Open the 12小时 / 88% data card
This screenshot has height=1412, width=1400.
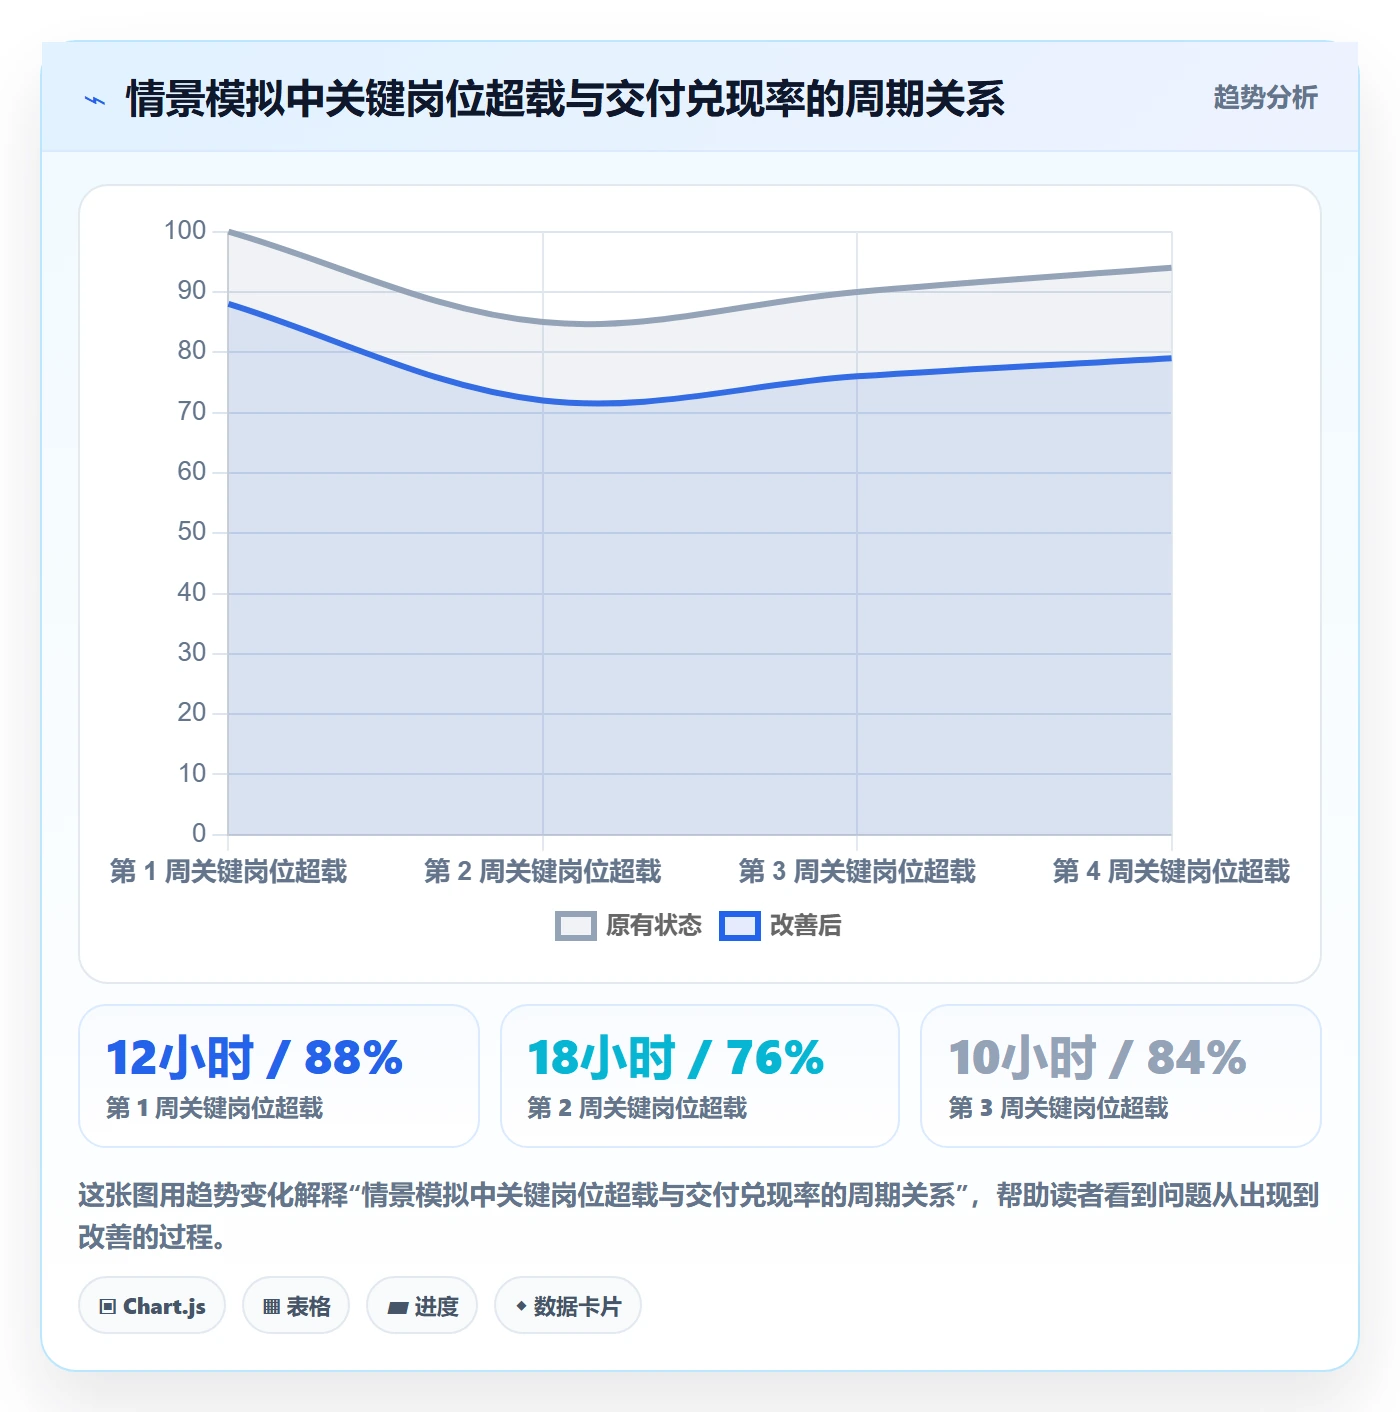click(279, 1076)
